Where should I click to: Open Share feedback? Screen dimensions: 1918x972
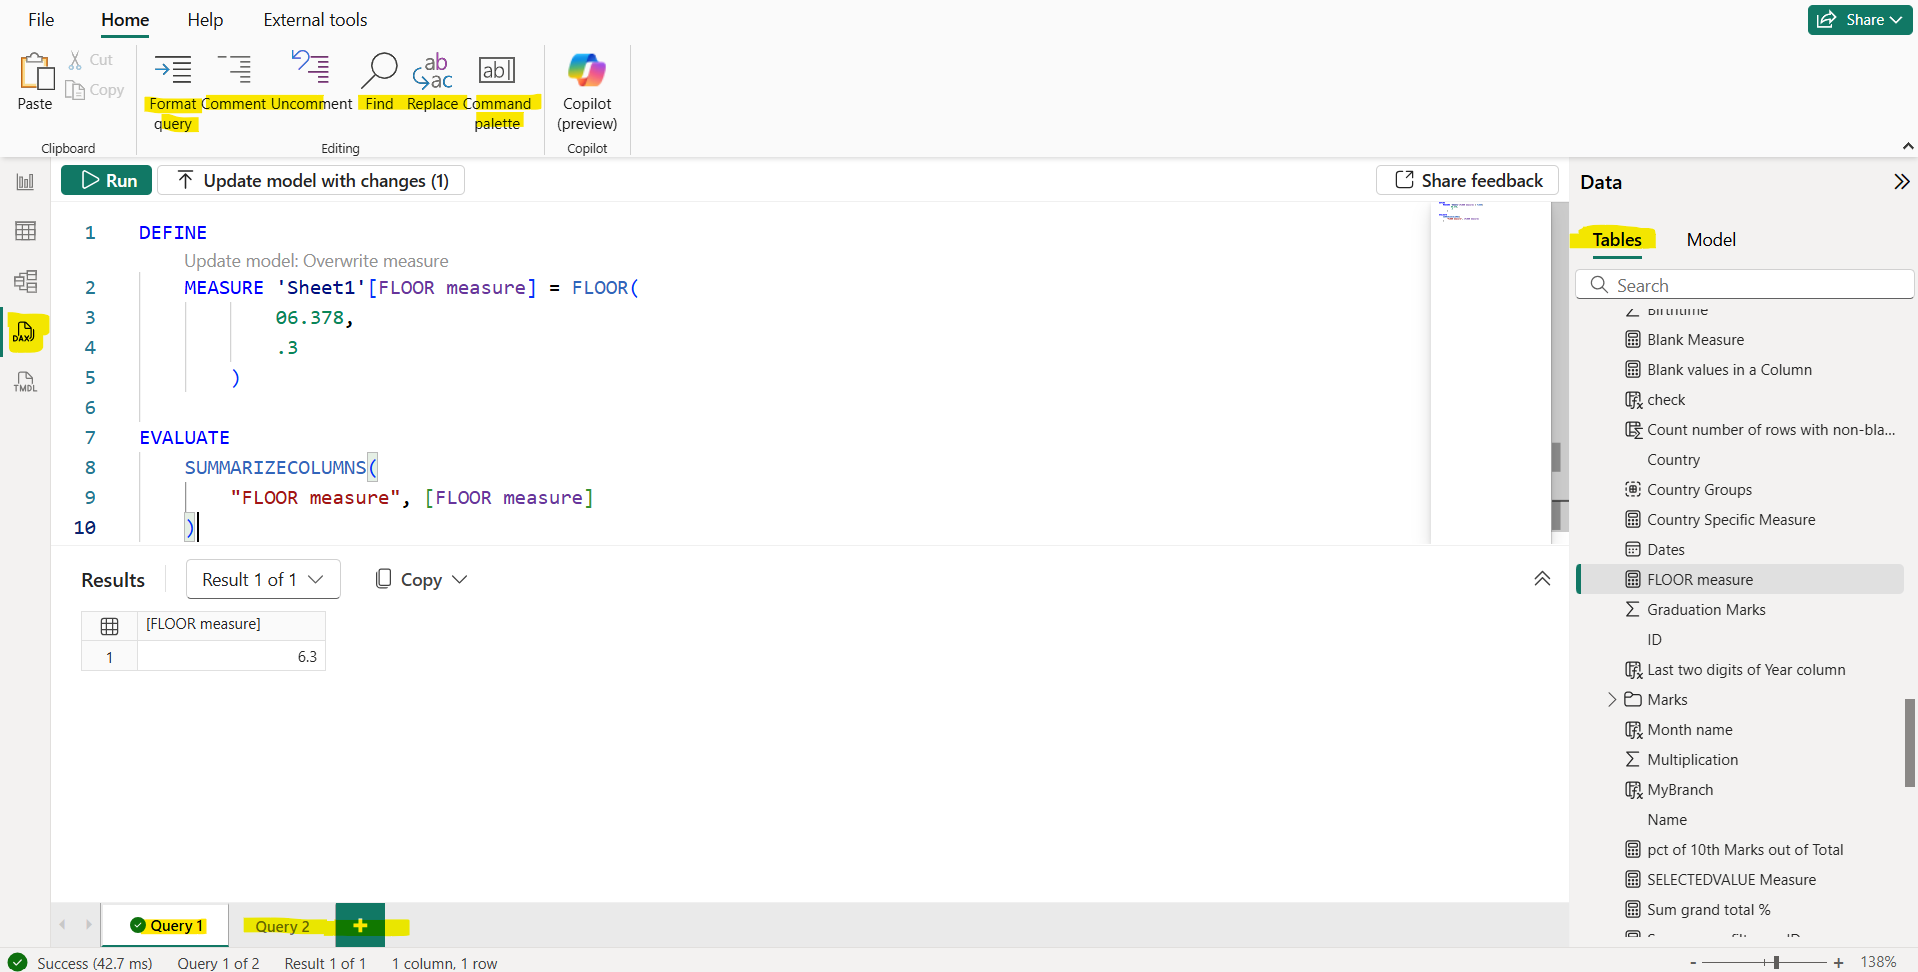[1467, 180]
